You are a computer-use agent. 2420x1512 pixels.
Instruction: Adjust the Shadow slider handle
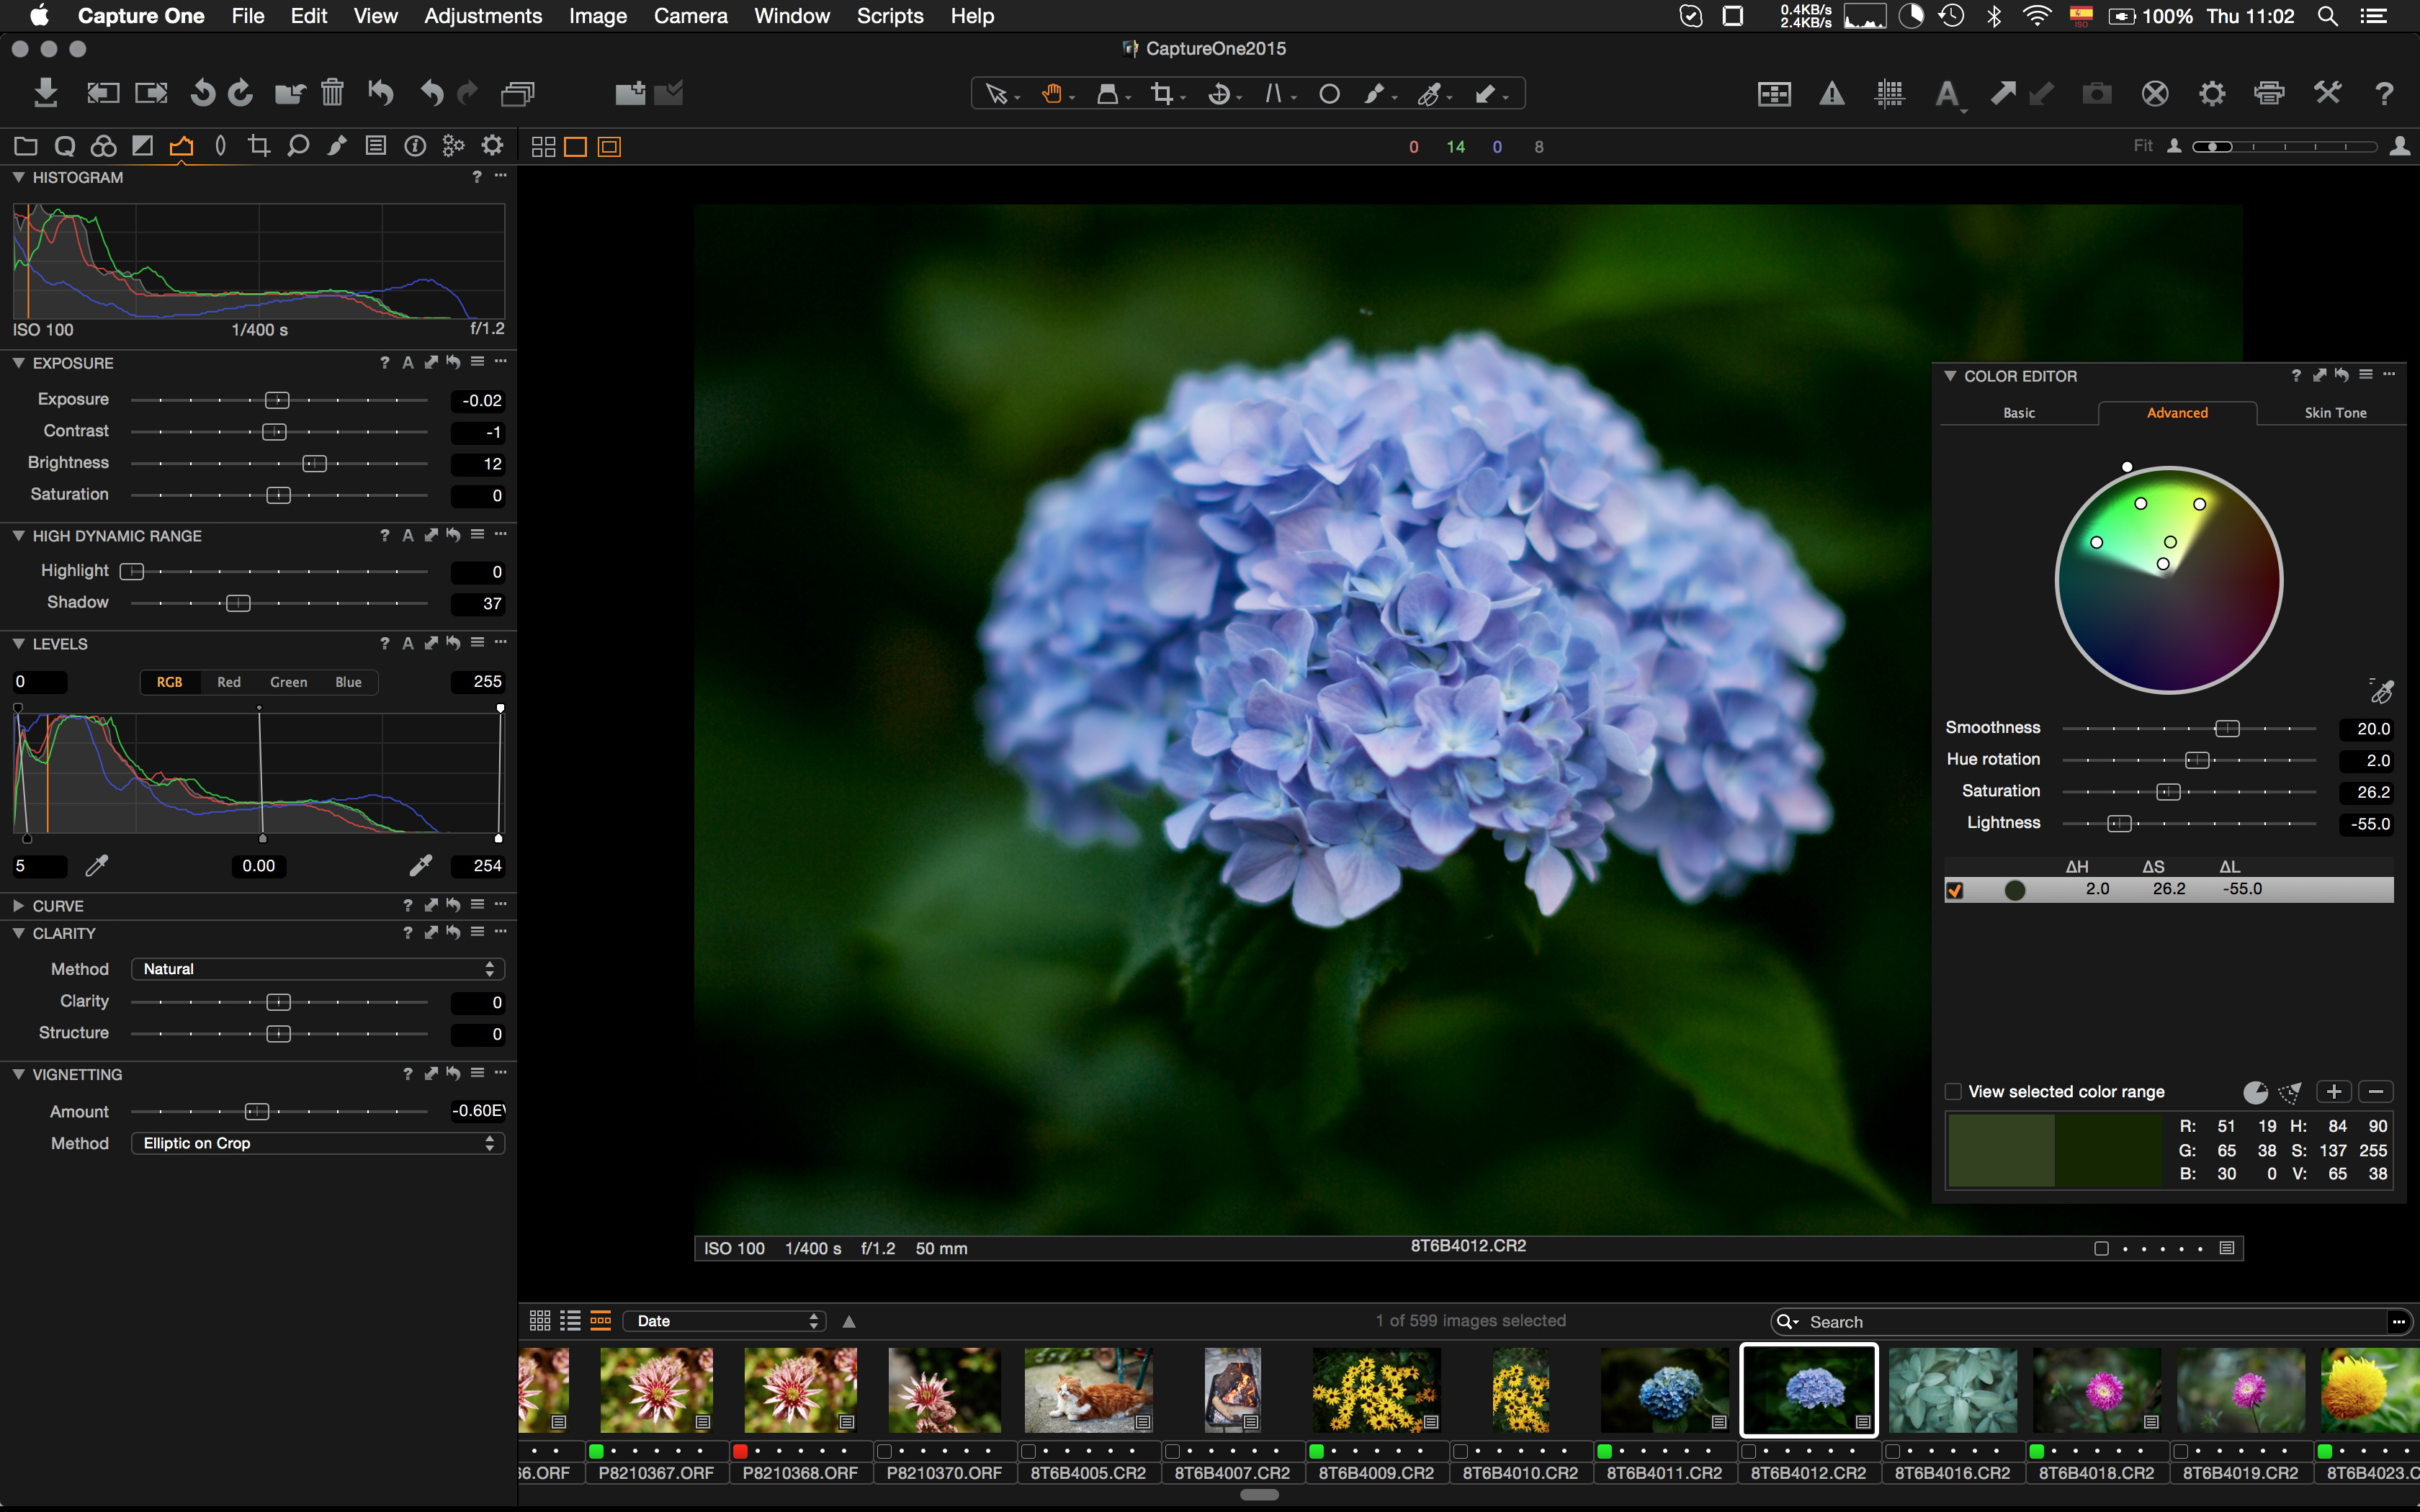238,603
